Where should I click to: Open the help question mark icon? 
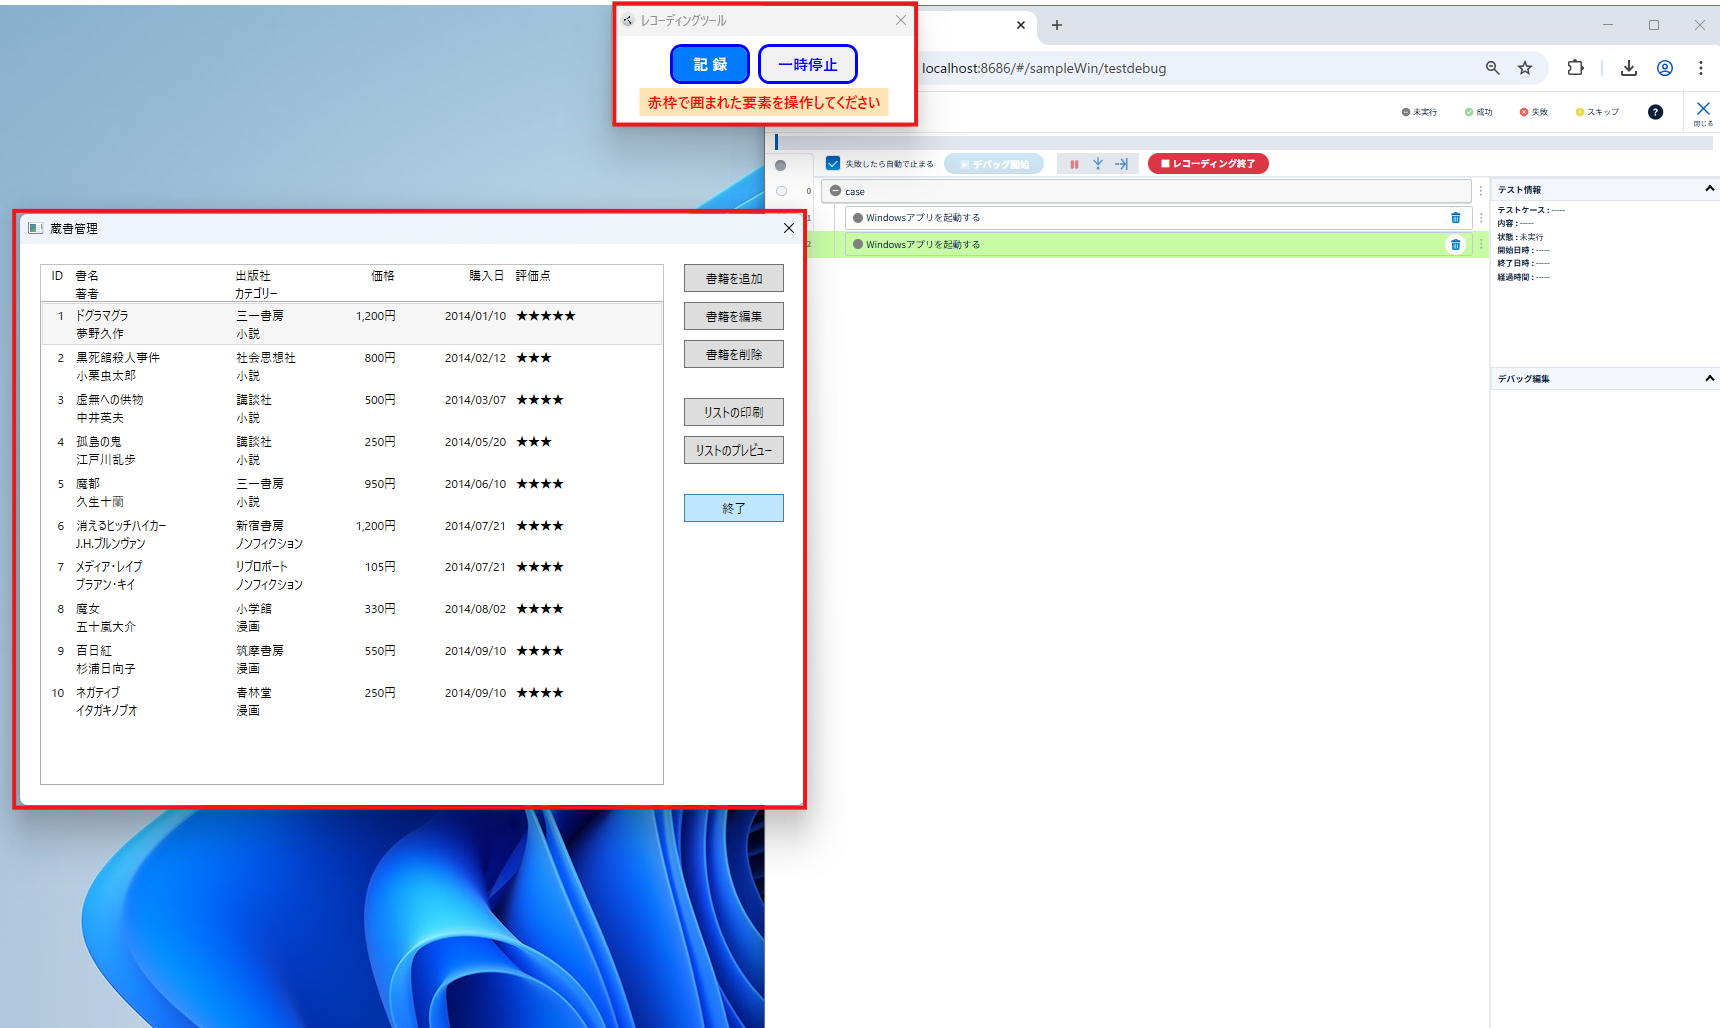pyautogui.click(x=1655, y=112)
